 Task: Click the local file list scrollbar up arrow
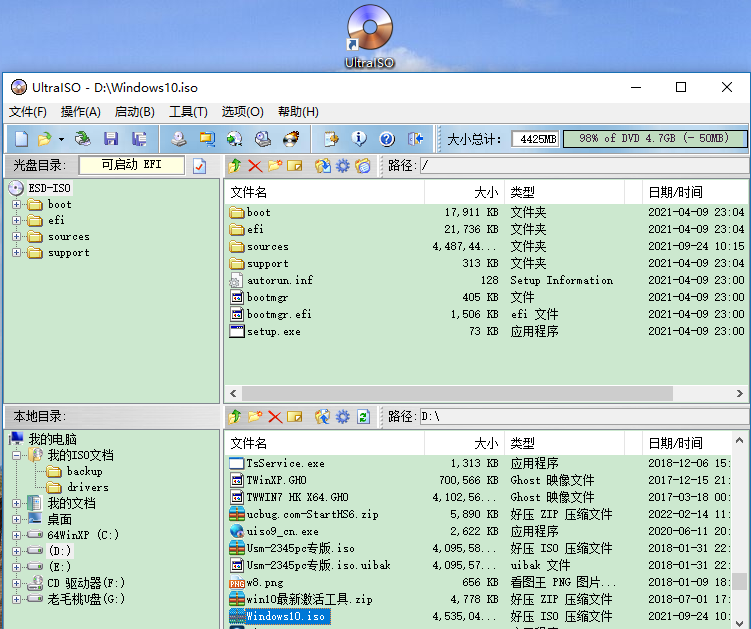coord(739,440)
